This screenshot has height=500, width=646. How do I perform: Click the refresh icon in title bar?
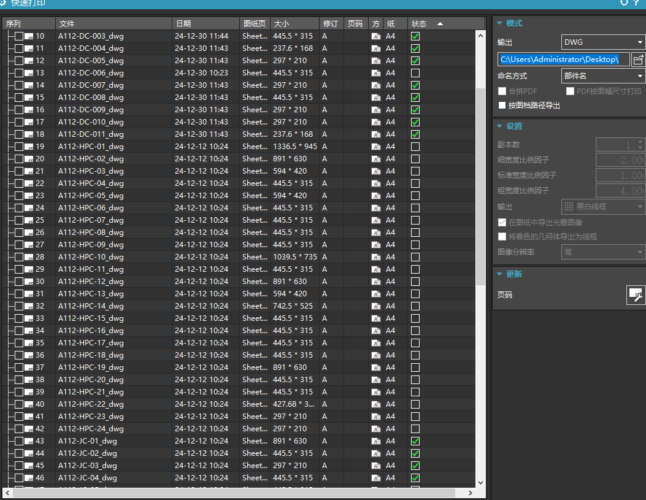[624, 4]
